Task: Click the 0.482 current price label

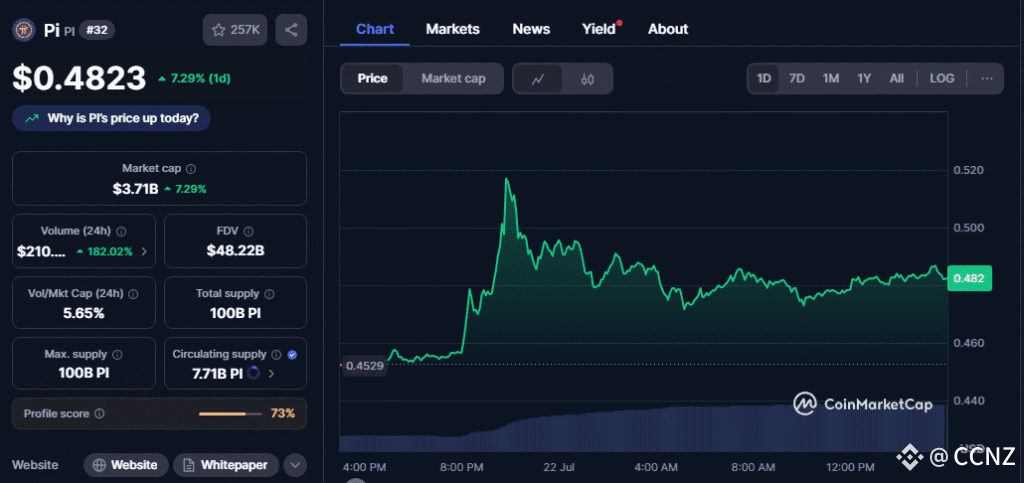Action: tap(970, 278)
